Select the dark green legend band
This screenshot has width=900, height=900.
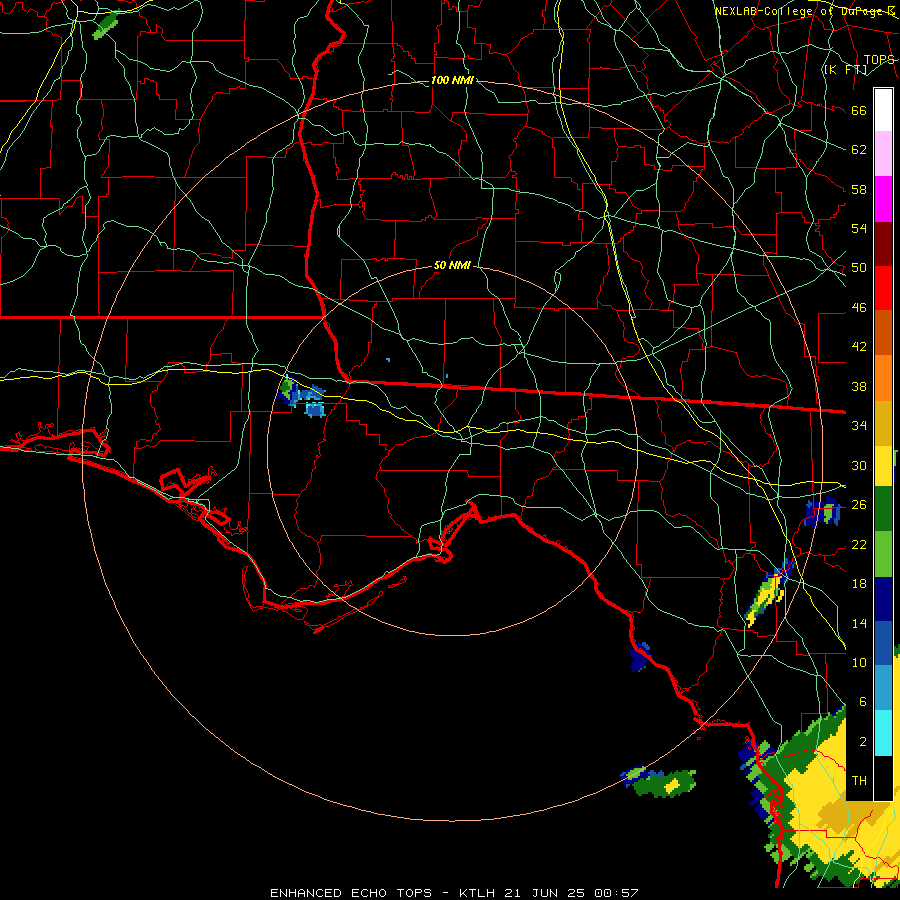(883, 509)
